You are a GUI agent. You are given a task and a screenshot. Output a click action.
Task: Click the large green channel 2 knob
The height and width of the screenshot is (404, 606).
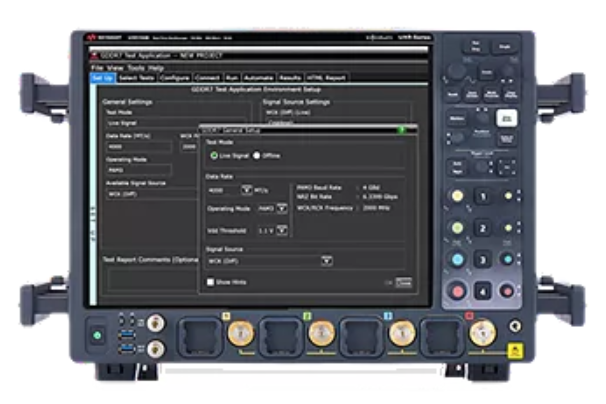pyautogui.click(x=458, y=228)
